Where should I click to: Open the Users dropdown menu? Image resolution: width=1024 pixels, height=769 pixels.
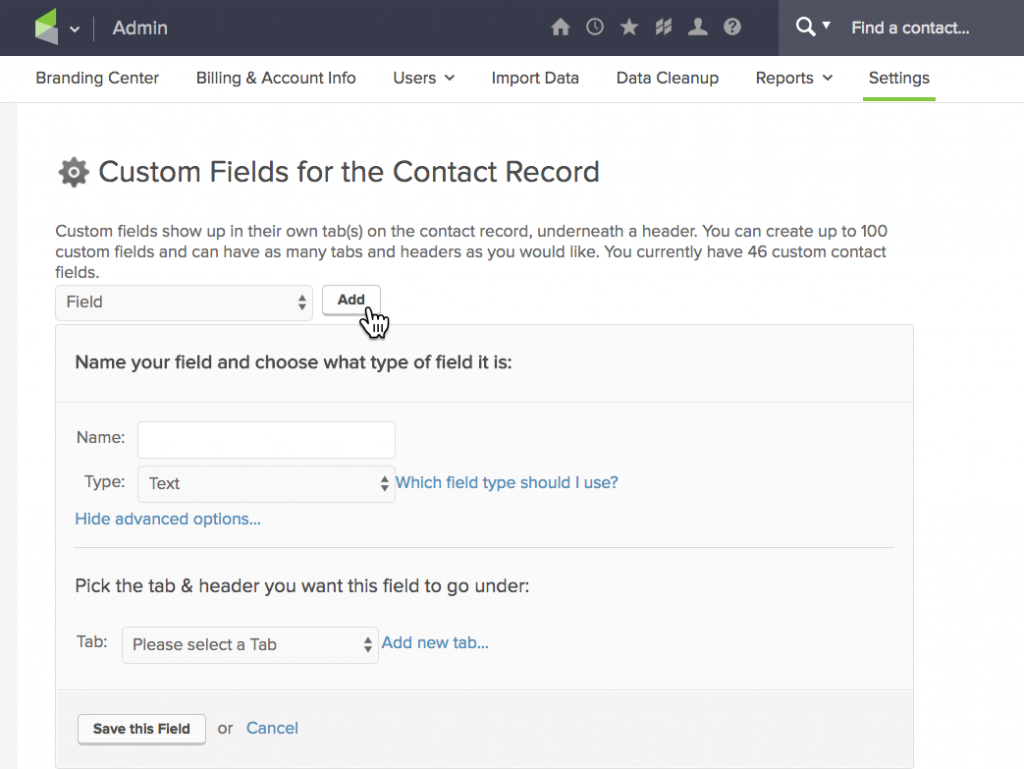pos(423,78)
